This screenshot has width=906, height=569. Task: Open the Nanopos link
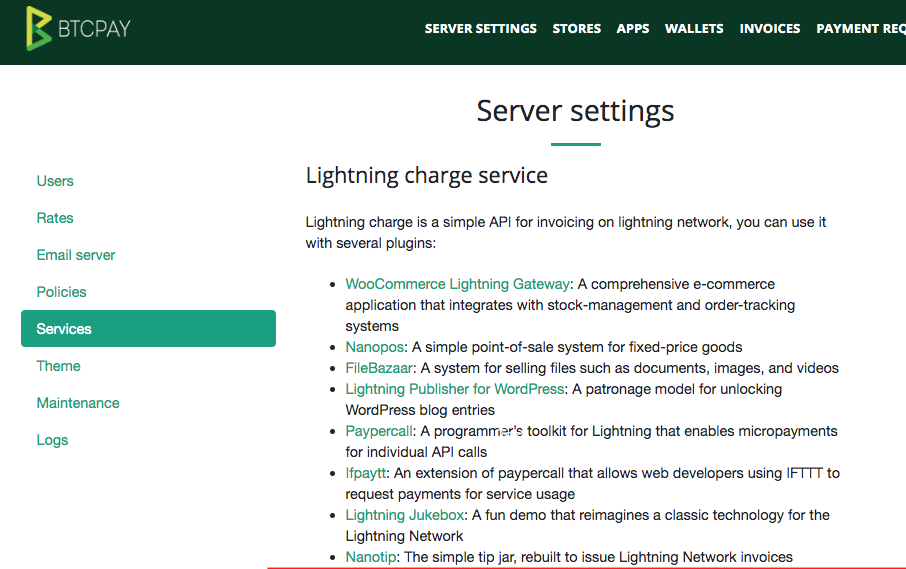(x=374, y=347)
